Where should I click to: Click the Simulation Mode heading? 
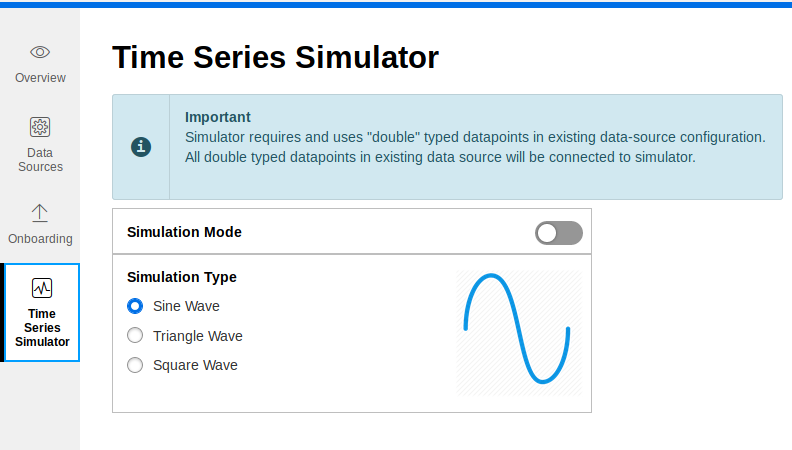184,232
